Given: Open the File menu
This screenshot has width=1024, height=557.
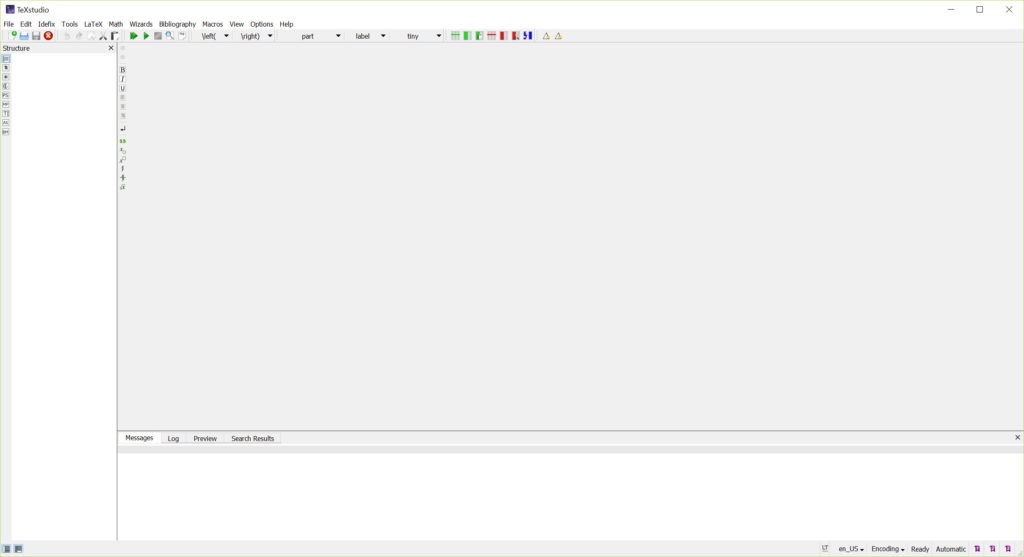Looking at the screenshot, I should pyautogui.click(x=8, y=24).
